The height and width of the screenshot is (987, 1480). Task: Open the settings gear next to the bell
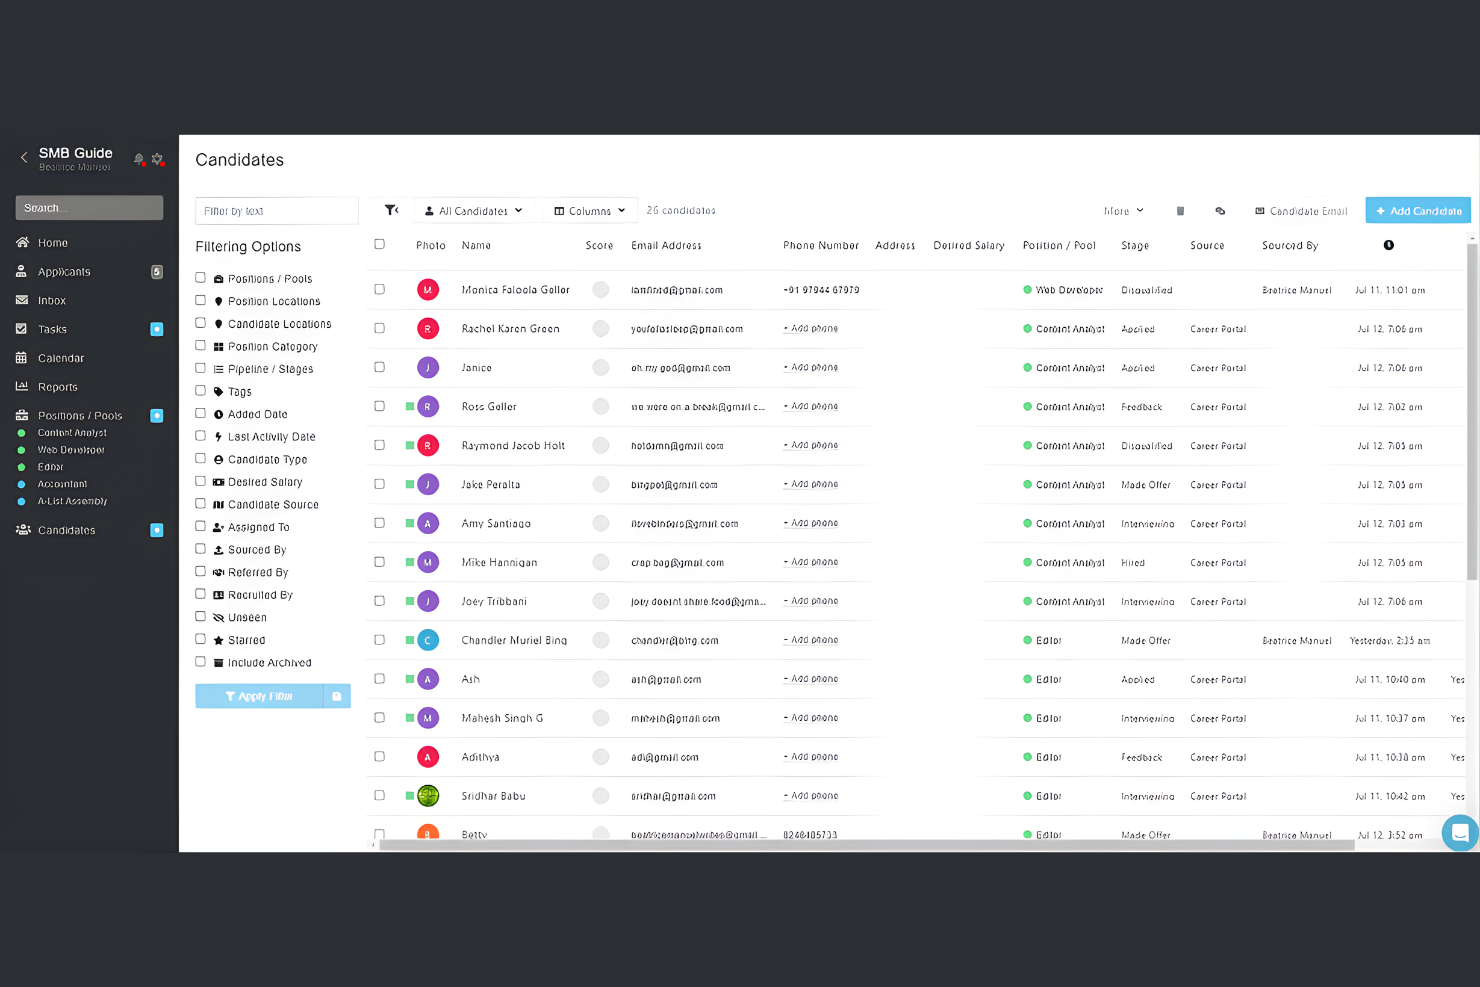[158, 159]
